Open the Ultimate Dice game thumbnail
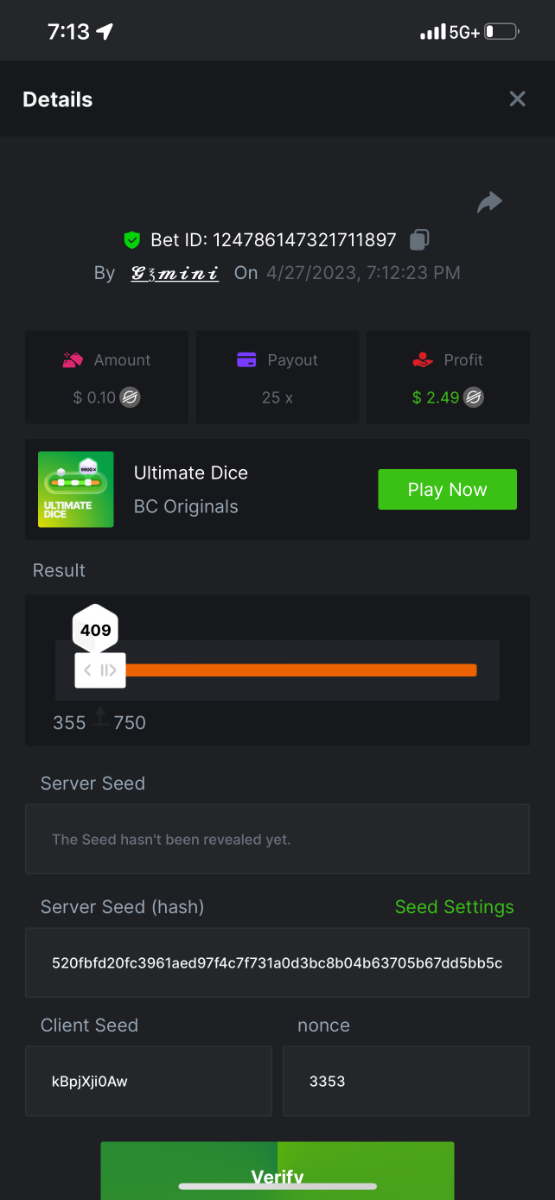This screenshot has height=1200, width=555. click(73, 489)
